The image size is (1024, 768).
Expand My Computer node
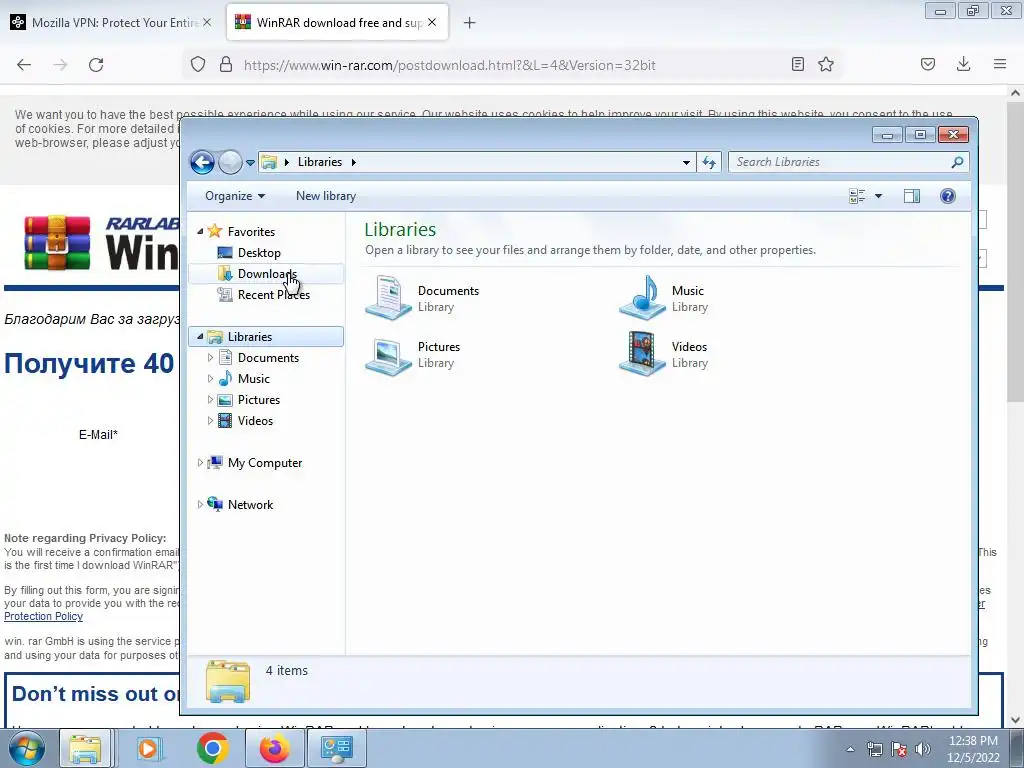tap(200, 463)
